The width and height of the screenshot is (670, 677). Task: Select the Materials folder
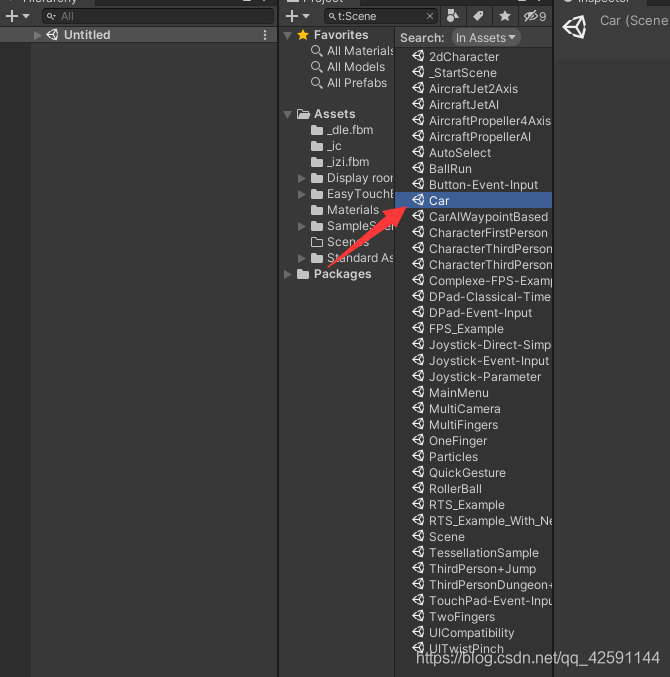(344, 210)
